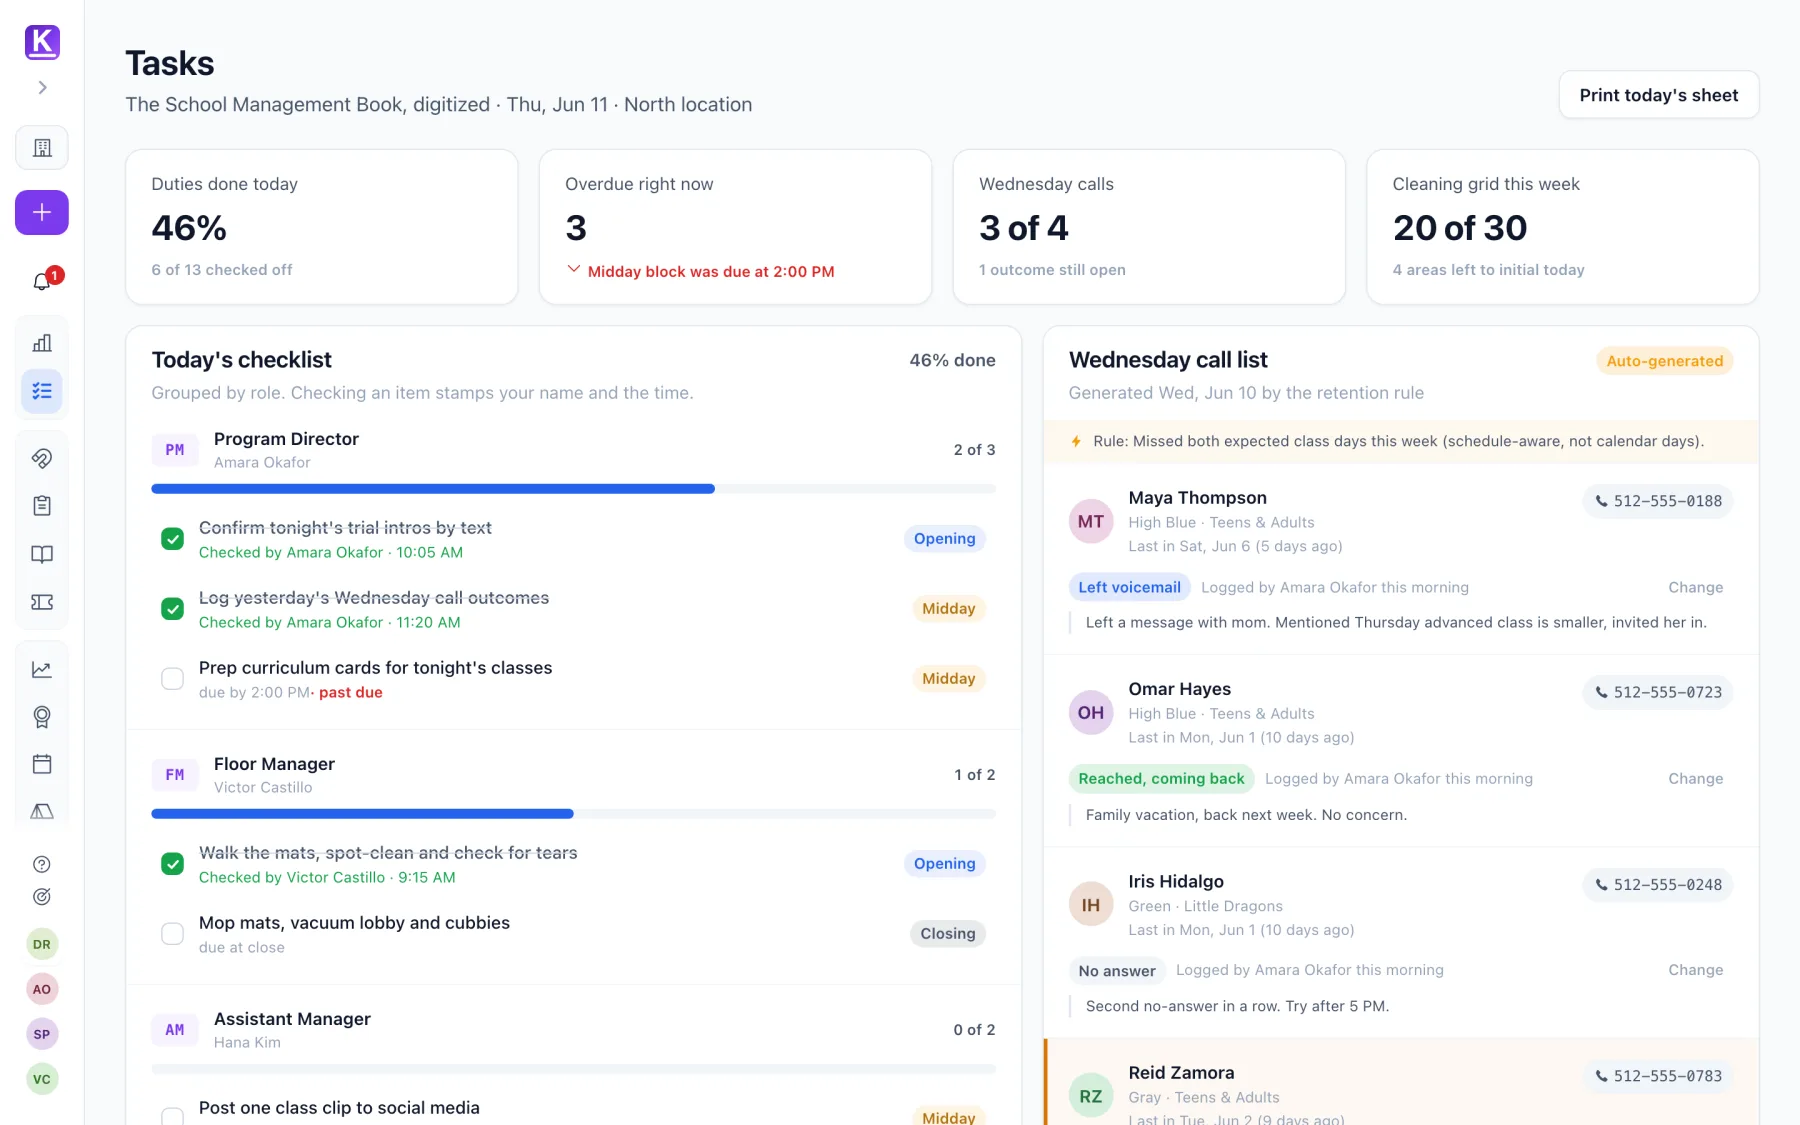This screenshot has width=1800, height=1125.
Task: Open the calendar icon in sidebar
Action: tap(42, 764)
